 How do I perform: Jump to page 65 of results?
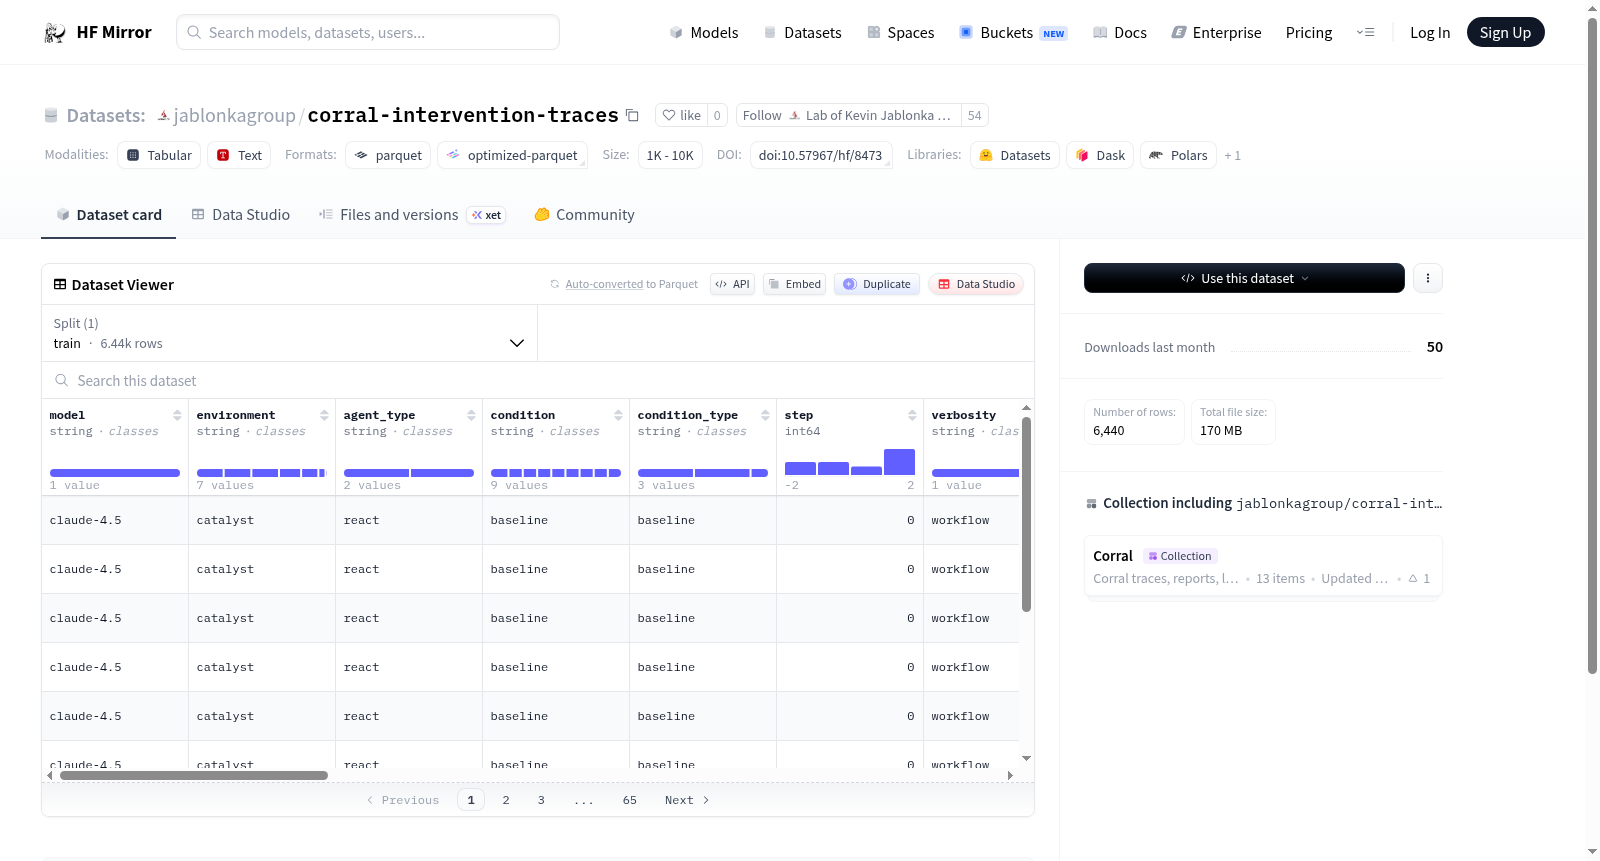pos(630,800)
